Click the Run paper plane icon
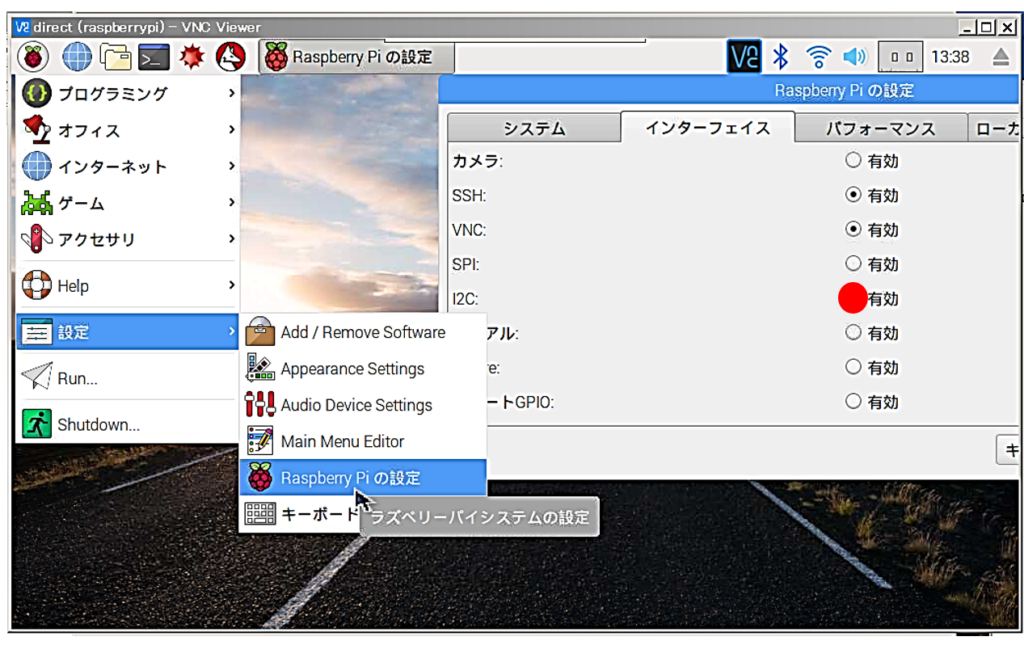This screenshot has width=1024, height=645. (37, 377)
